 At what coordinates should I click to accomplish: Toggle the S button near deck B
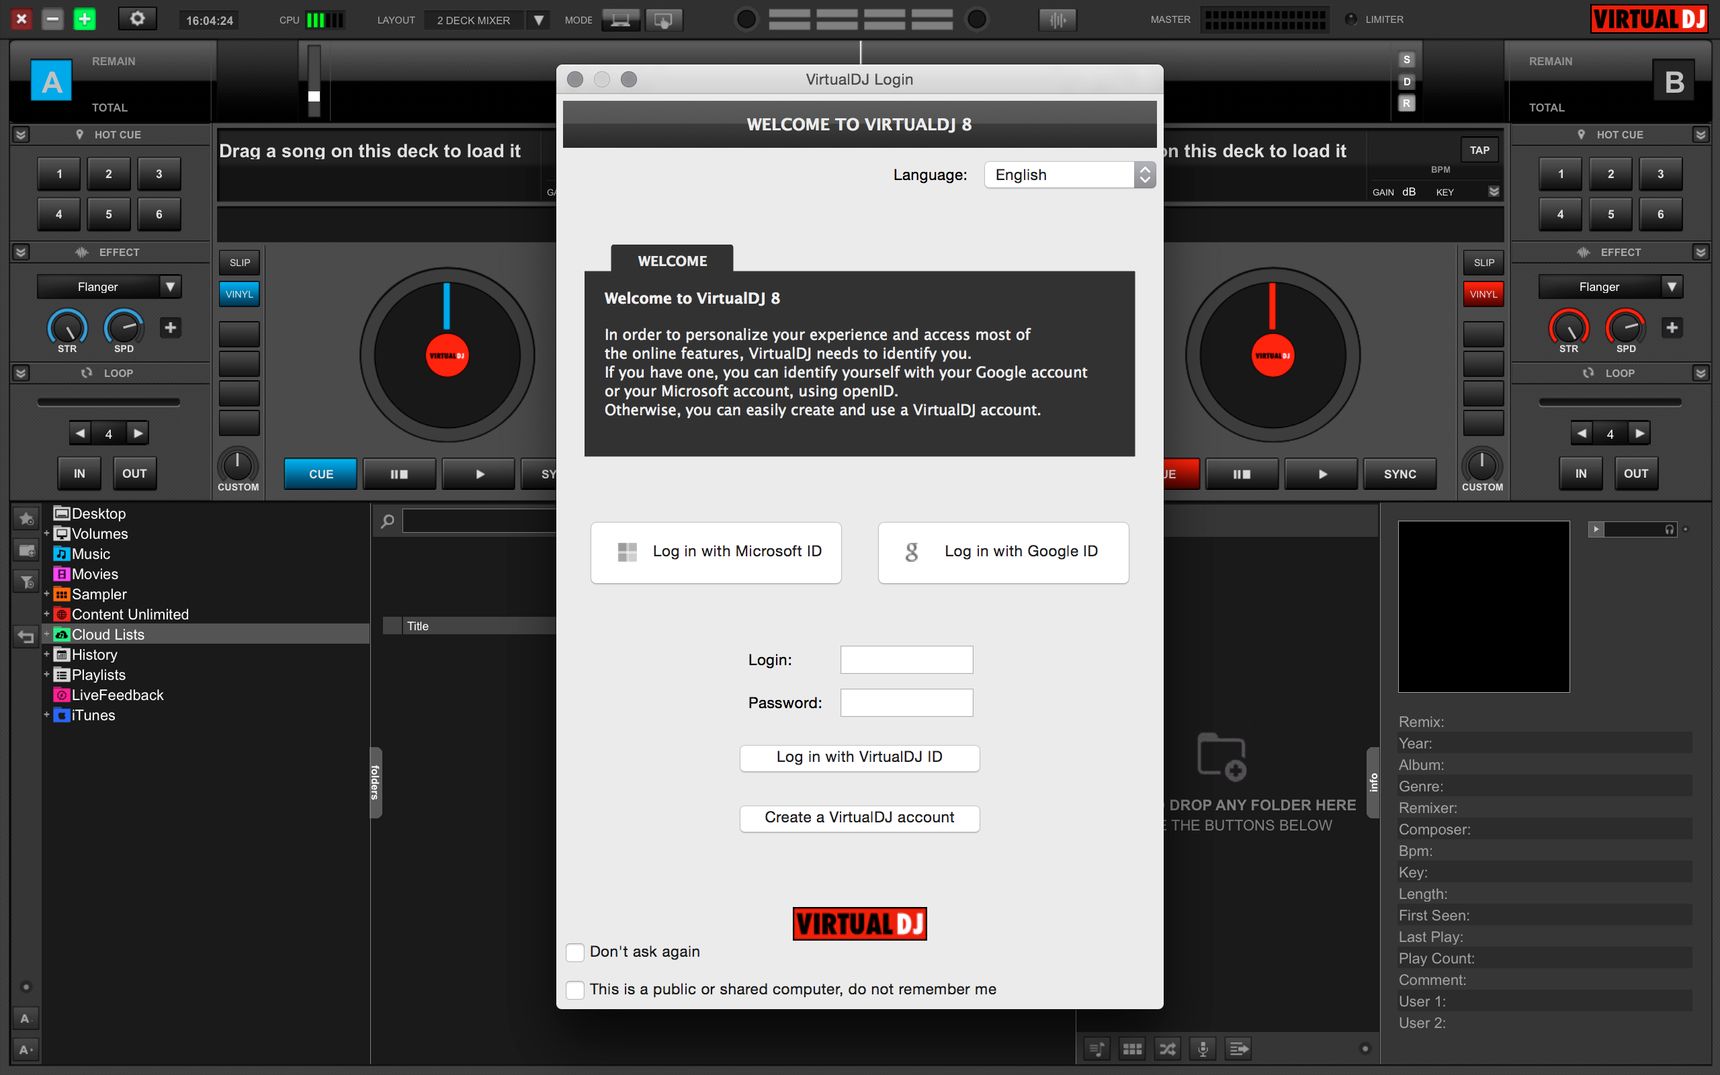pos(1407,60)
